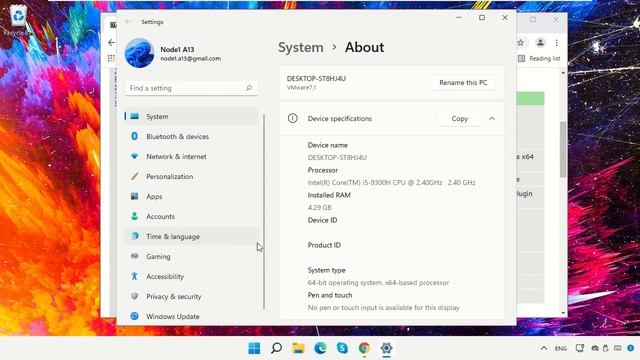The height and width of the screenshot is (360, 640).
Task: Click Rename this PC button
Action: [463, 82]
